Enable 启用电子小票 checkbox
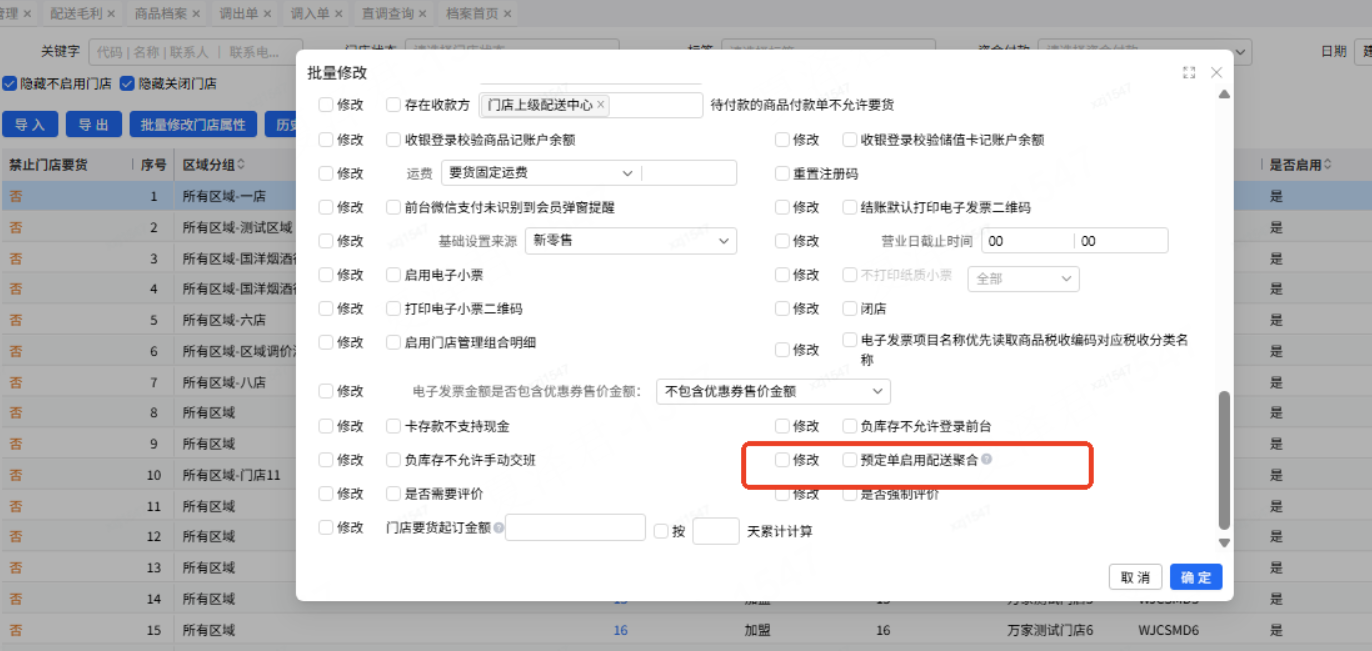Viewport: 1372px width, 651px height. click(393, 275)
